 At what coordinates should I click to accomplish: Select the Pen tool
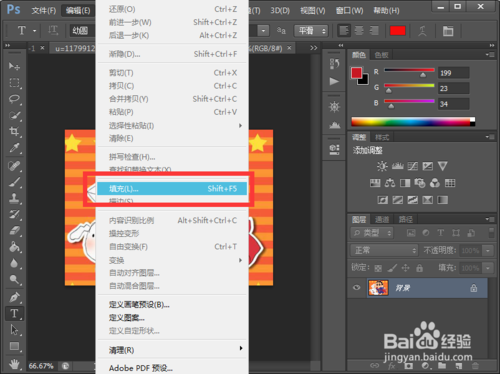pos(14,297)
